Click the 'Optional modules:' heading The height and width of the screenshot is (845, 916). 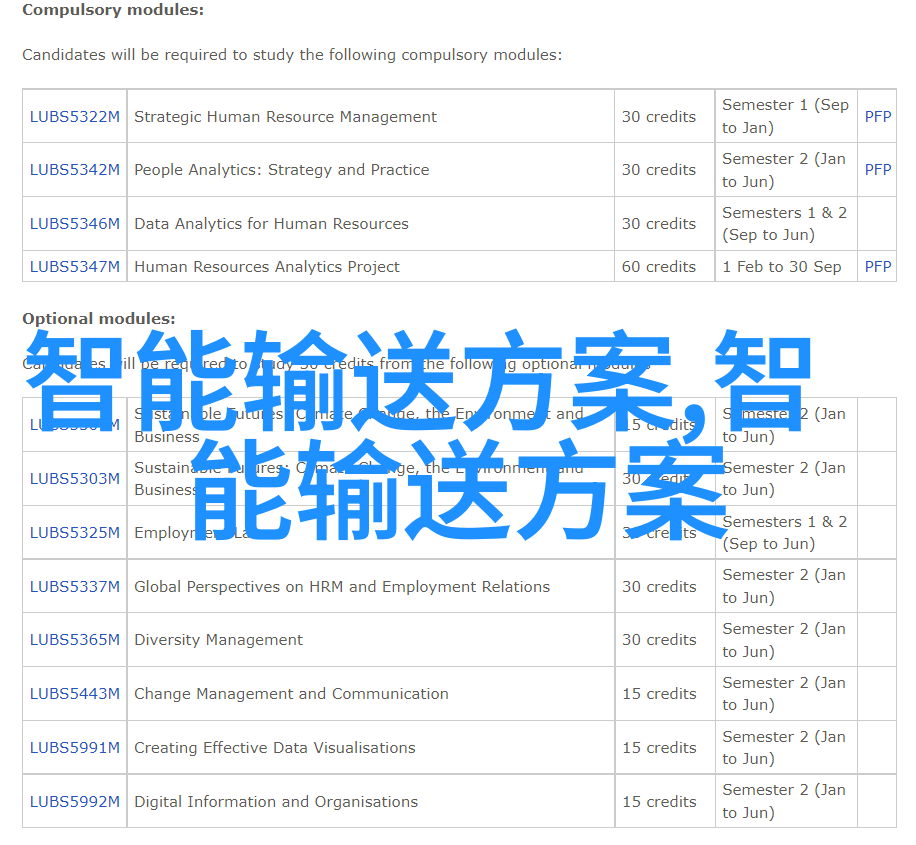click(99, 318)
